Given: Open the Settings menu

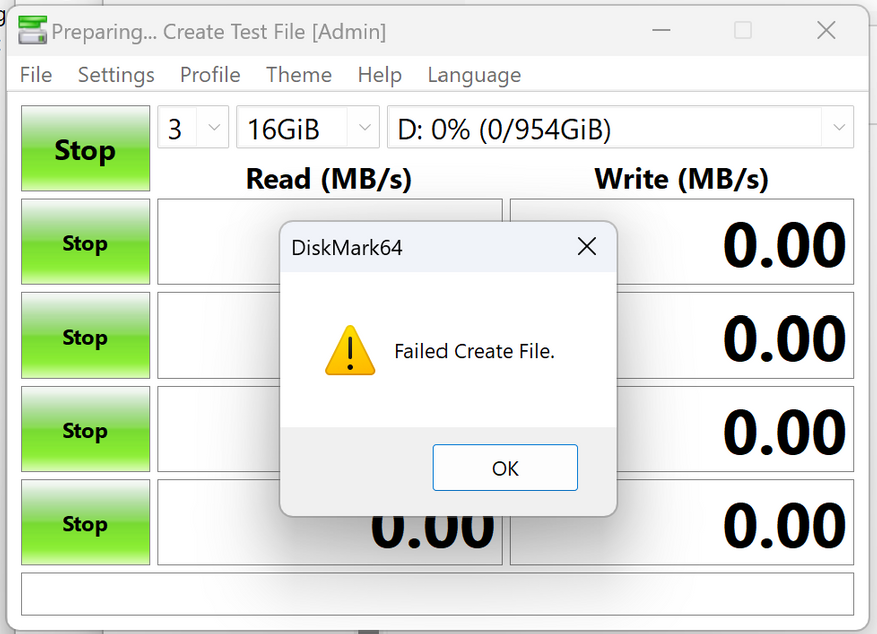Looking at the screenshot, I should click(116, 75).
